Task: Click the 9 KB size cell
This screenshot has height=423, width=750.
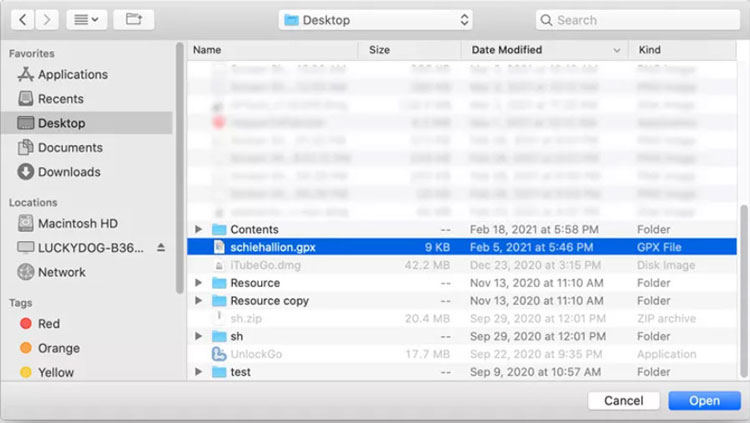Action: coord(437,247)
